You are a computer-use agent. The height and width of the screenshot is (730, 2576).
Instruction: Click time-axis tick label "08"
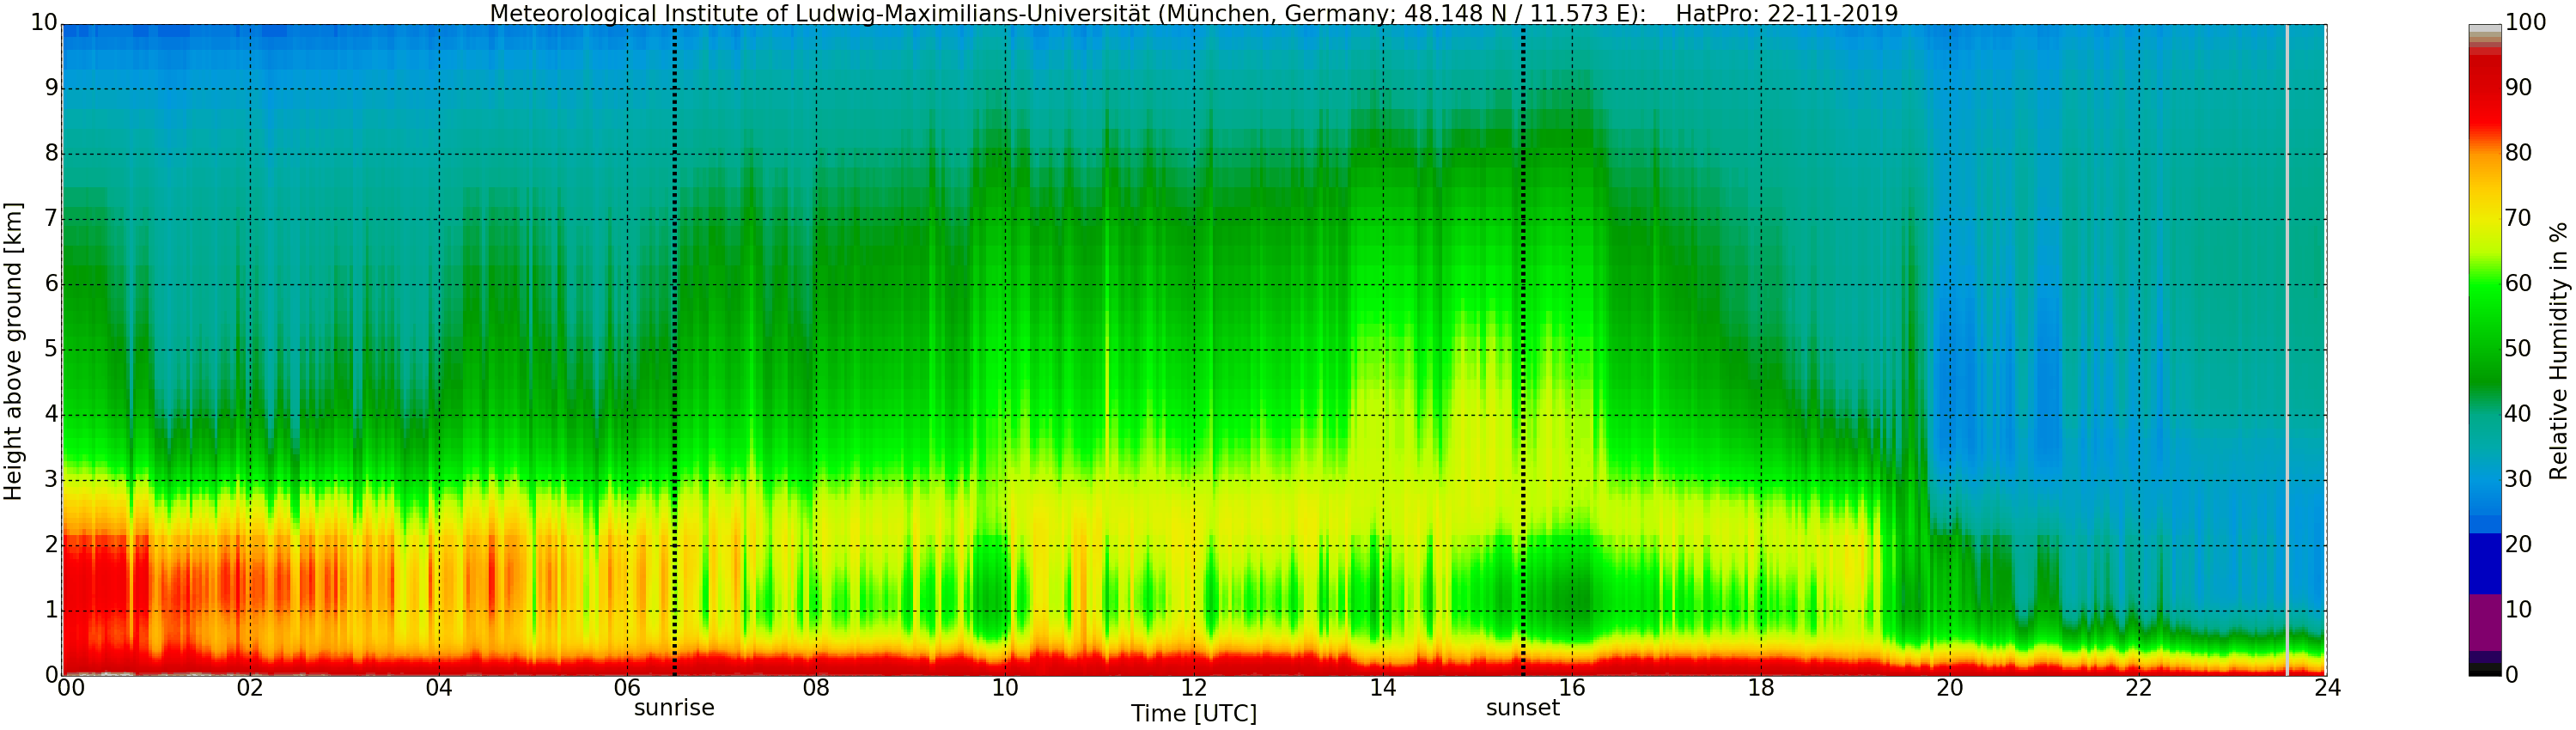(816, 688)
